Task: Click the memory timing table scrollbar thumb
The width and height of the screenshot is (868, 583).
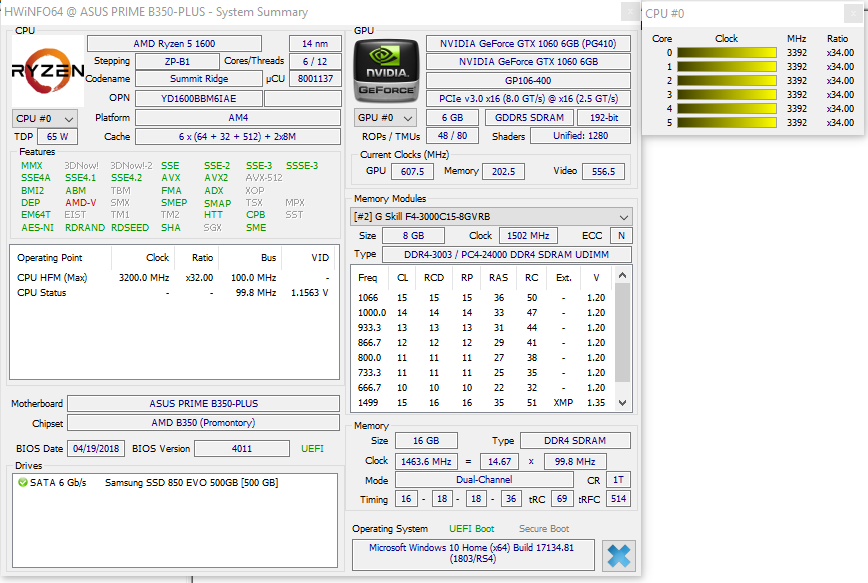Action: [x=622, y=332]
